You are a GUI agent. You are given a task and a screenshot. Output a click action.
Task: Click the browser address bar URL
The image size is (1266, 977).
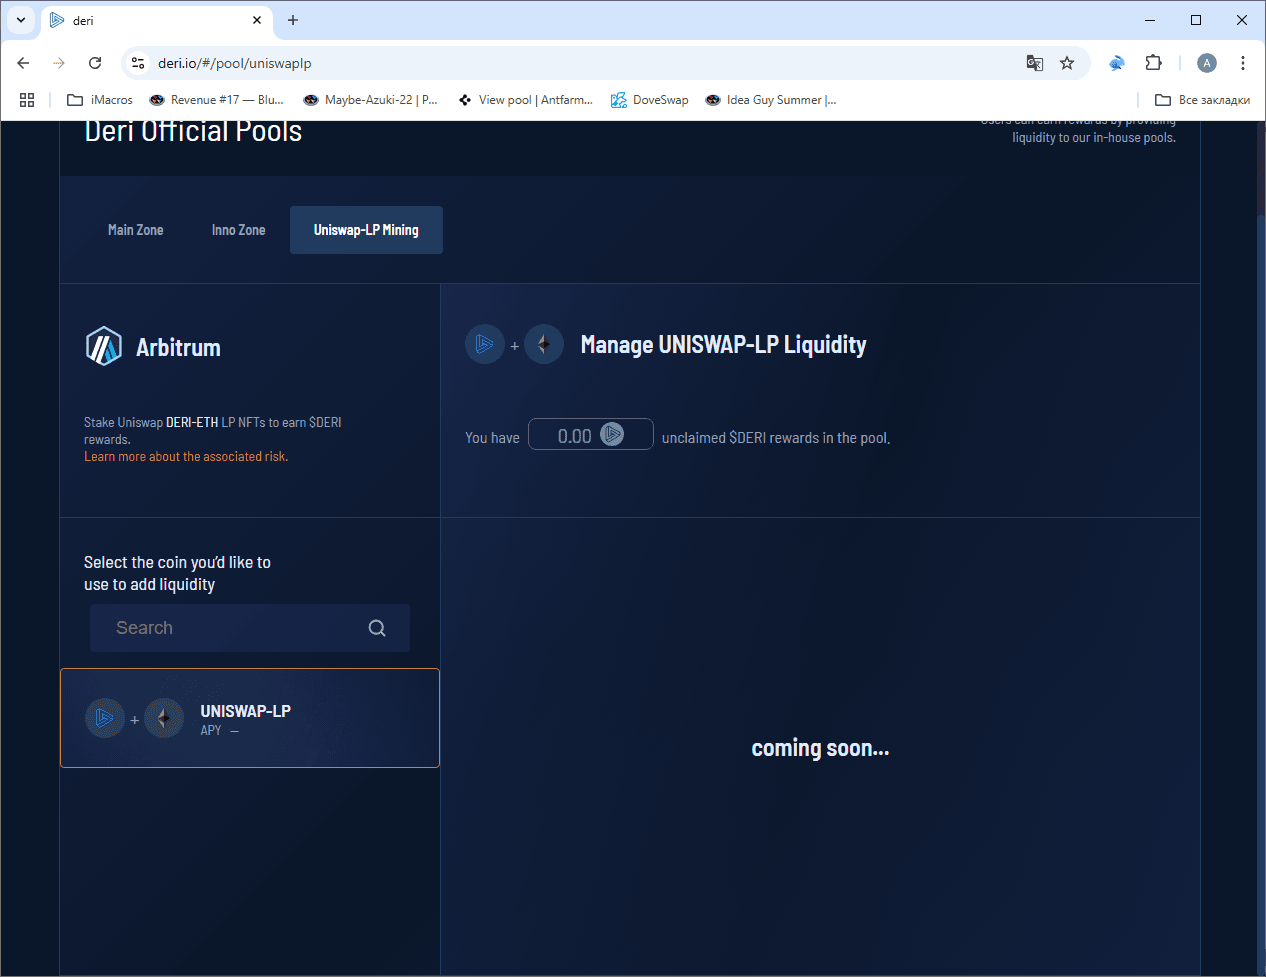(x=235, y=63)
